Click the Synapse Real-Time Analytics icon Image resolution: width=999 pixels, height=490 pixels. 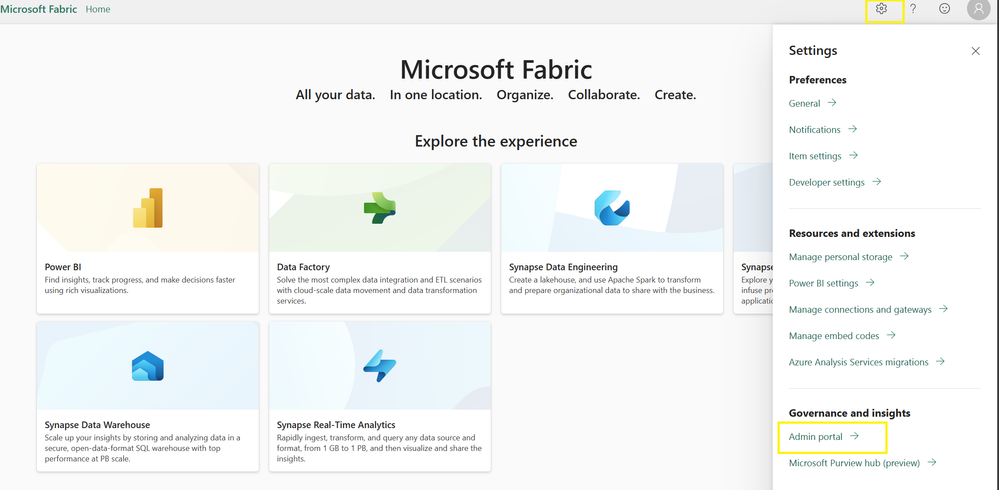point(380,366)
